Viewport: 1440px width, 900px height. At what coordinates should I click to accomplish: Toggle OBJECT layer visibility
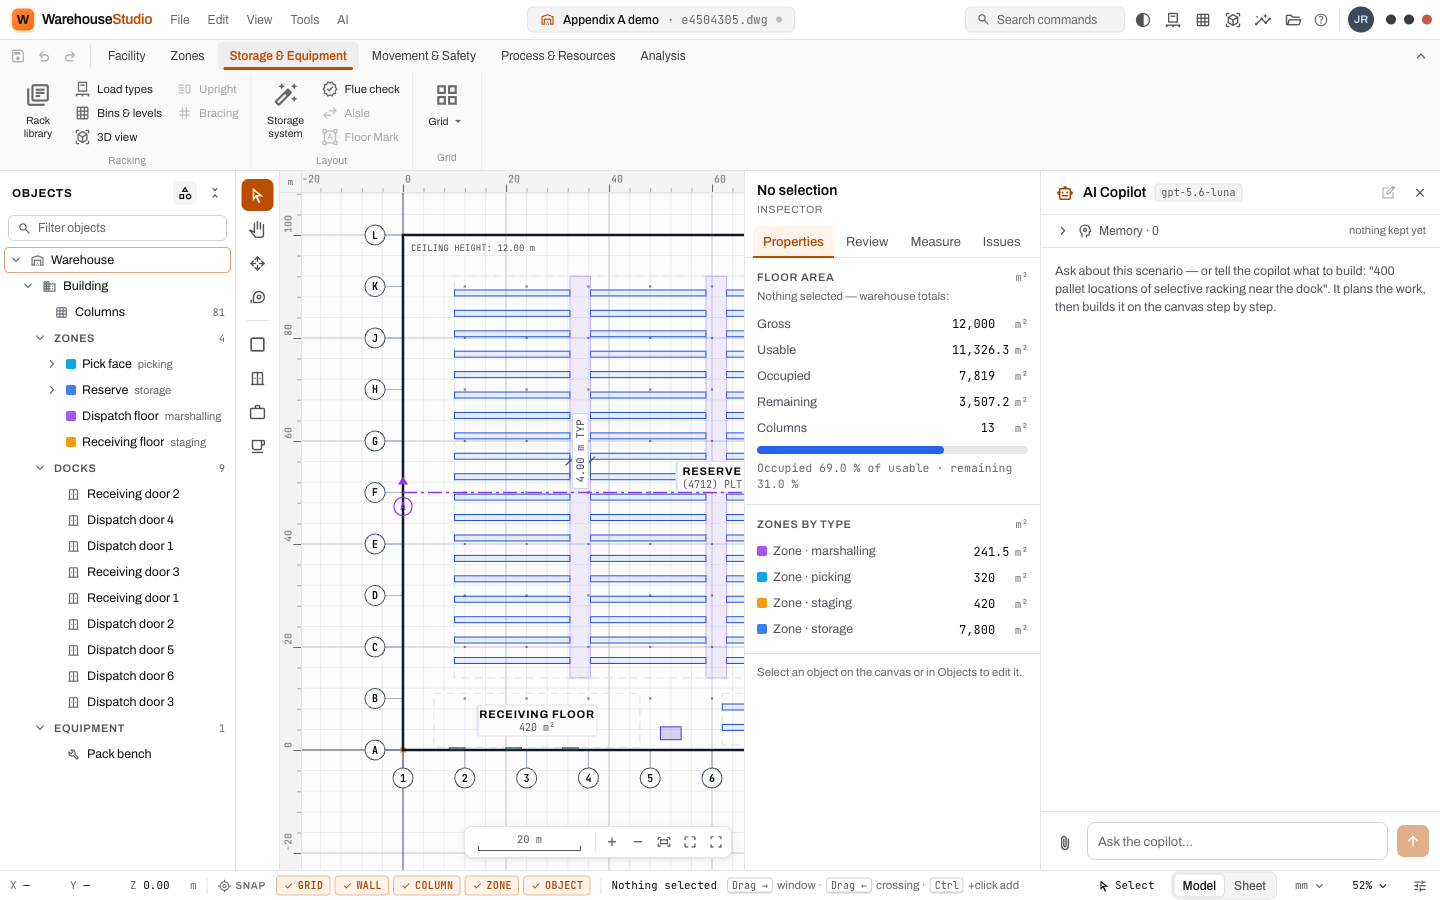[x=557, y=886]
